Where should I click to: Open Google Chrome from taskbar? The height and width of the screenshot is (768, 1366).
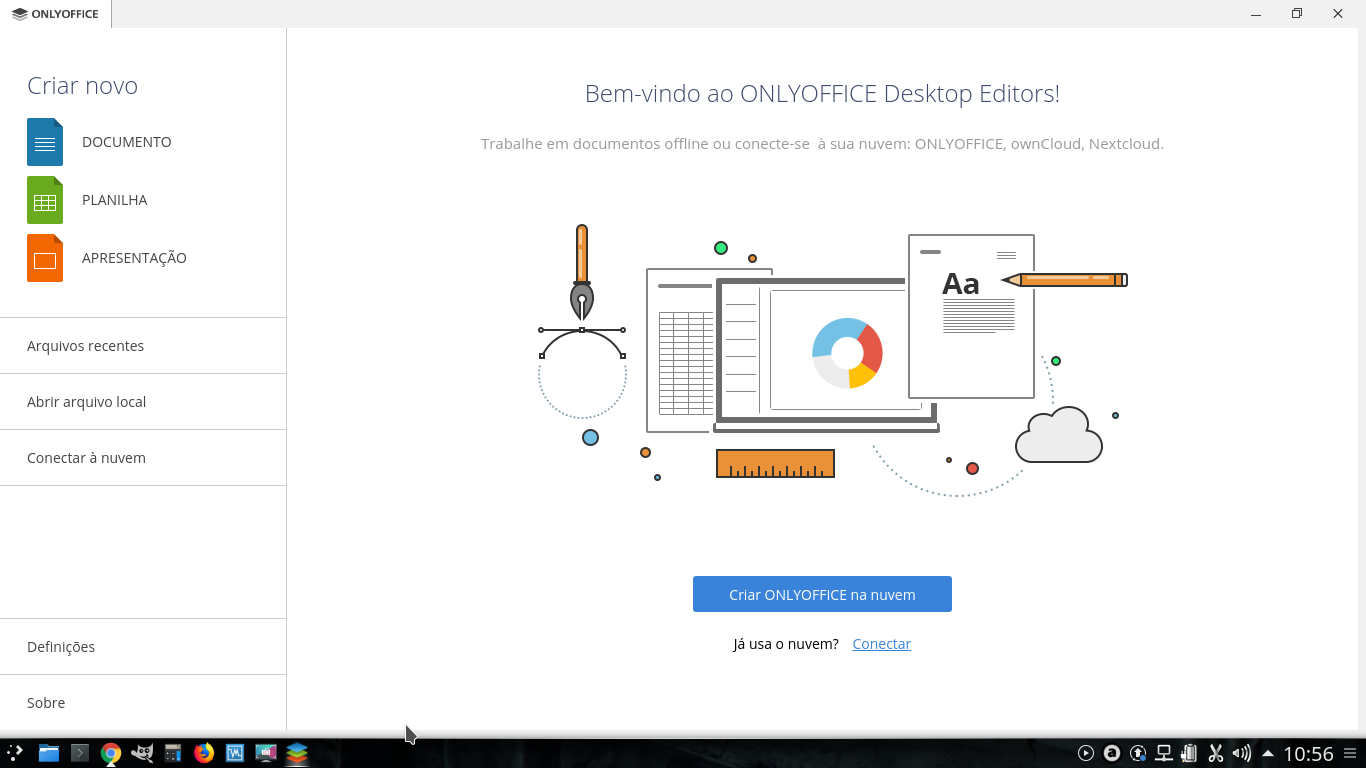[111, 753]
